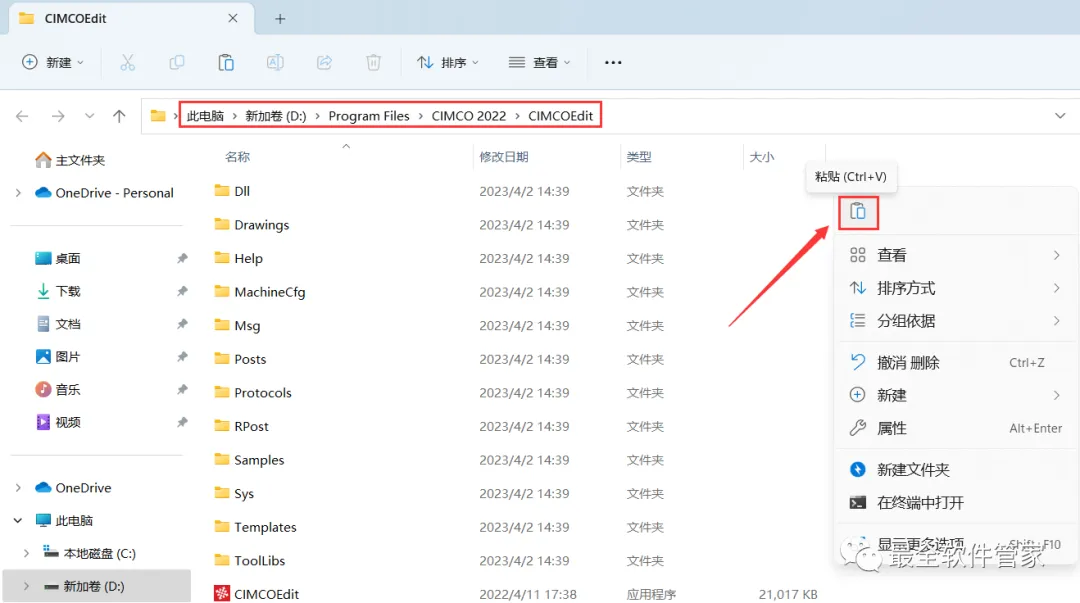Click 新加卷 (D:) in the breadcrumb

point(276,116)
